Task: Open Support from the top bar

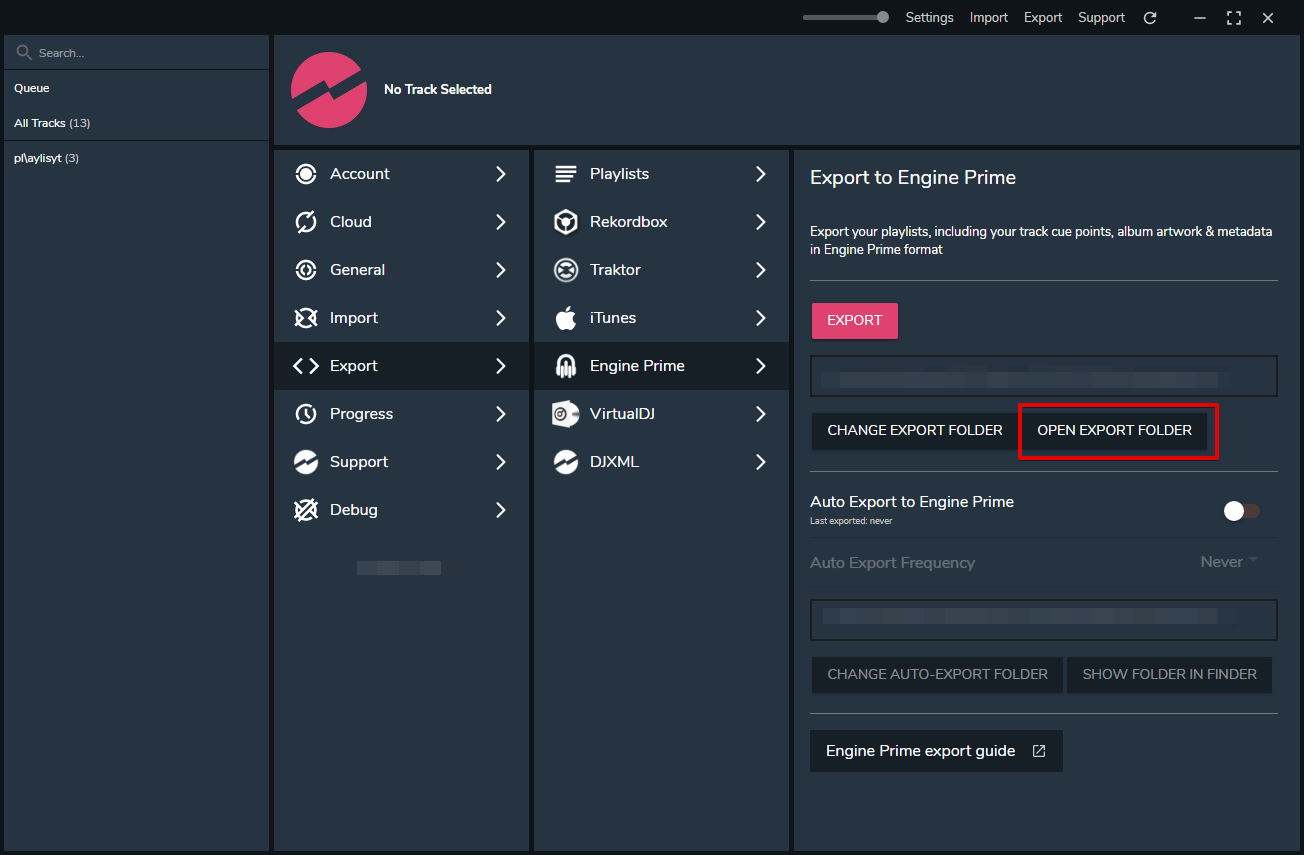Action: (1101, 18)
